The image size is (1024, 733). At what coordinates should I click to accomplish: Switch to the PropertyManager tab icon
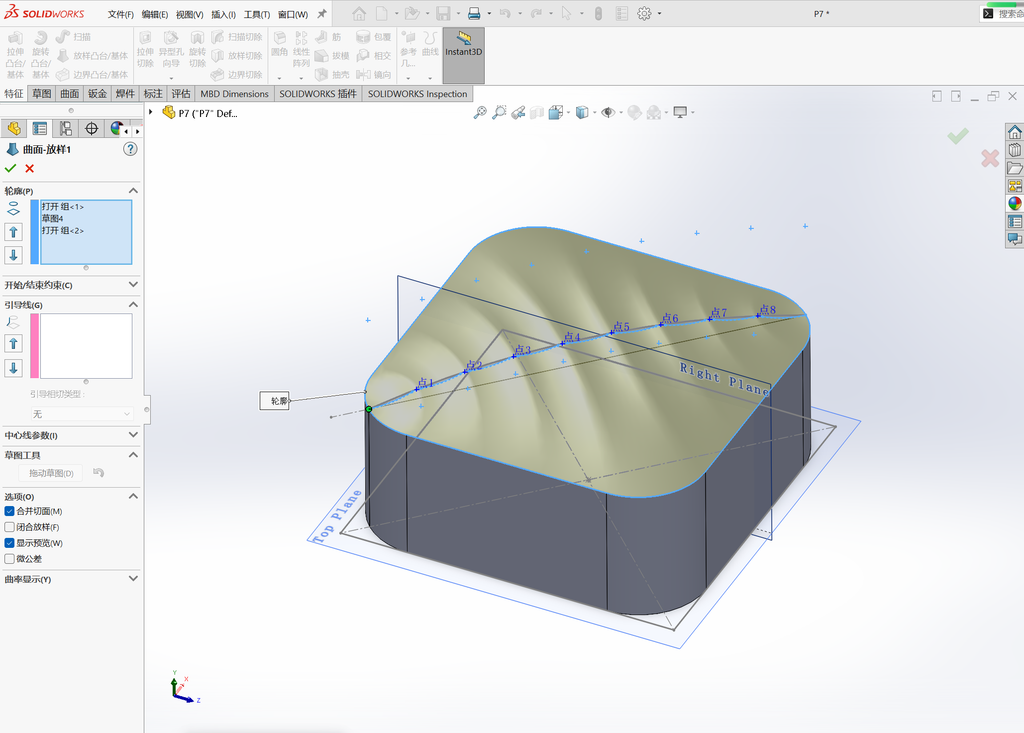[x=40, y=129]
